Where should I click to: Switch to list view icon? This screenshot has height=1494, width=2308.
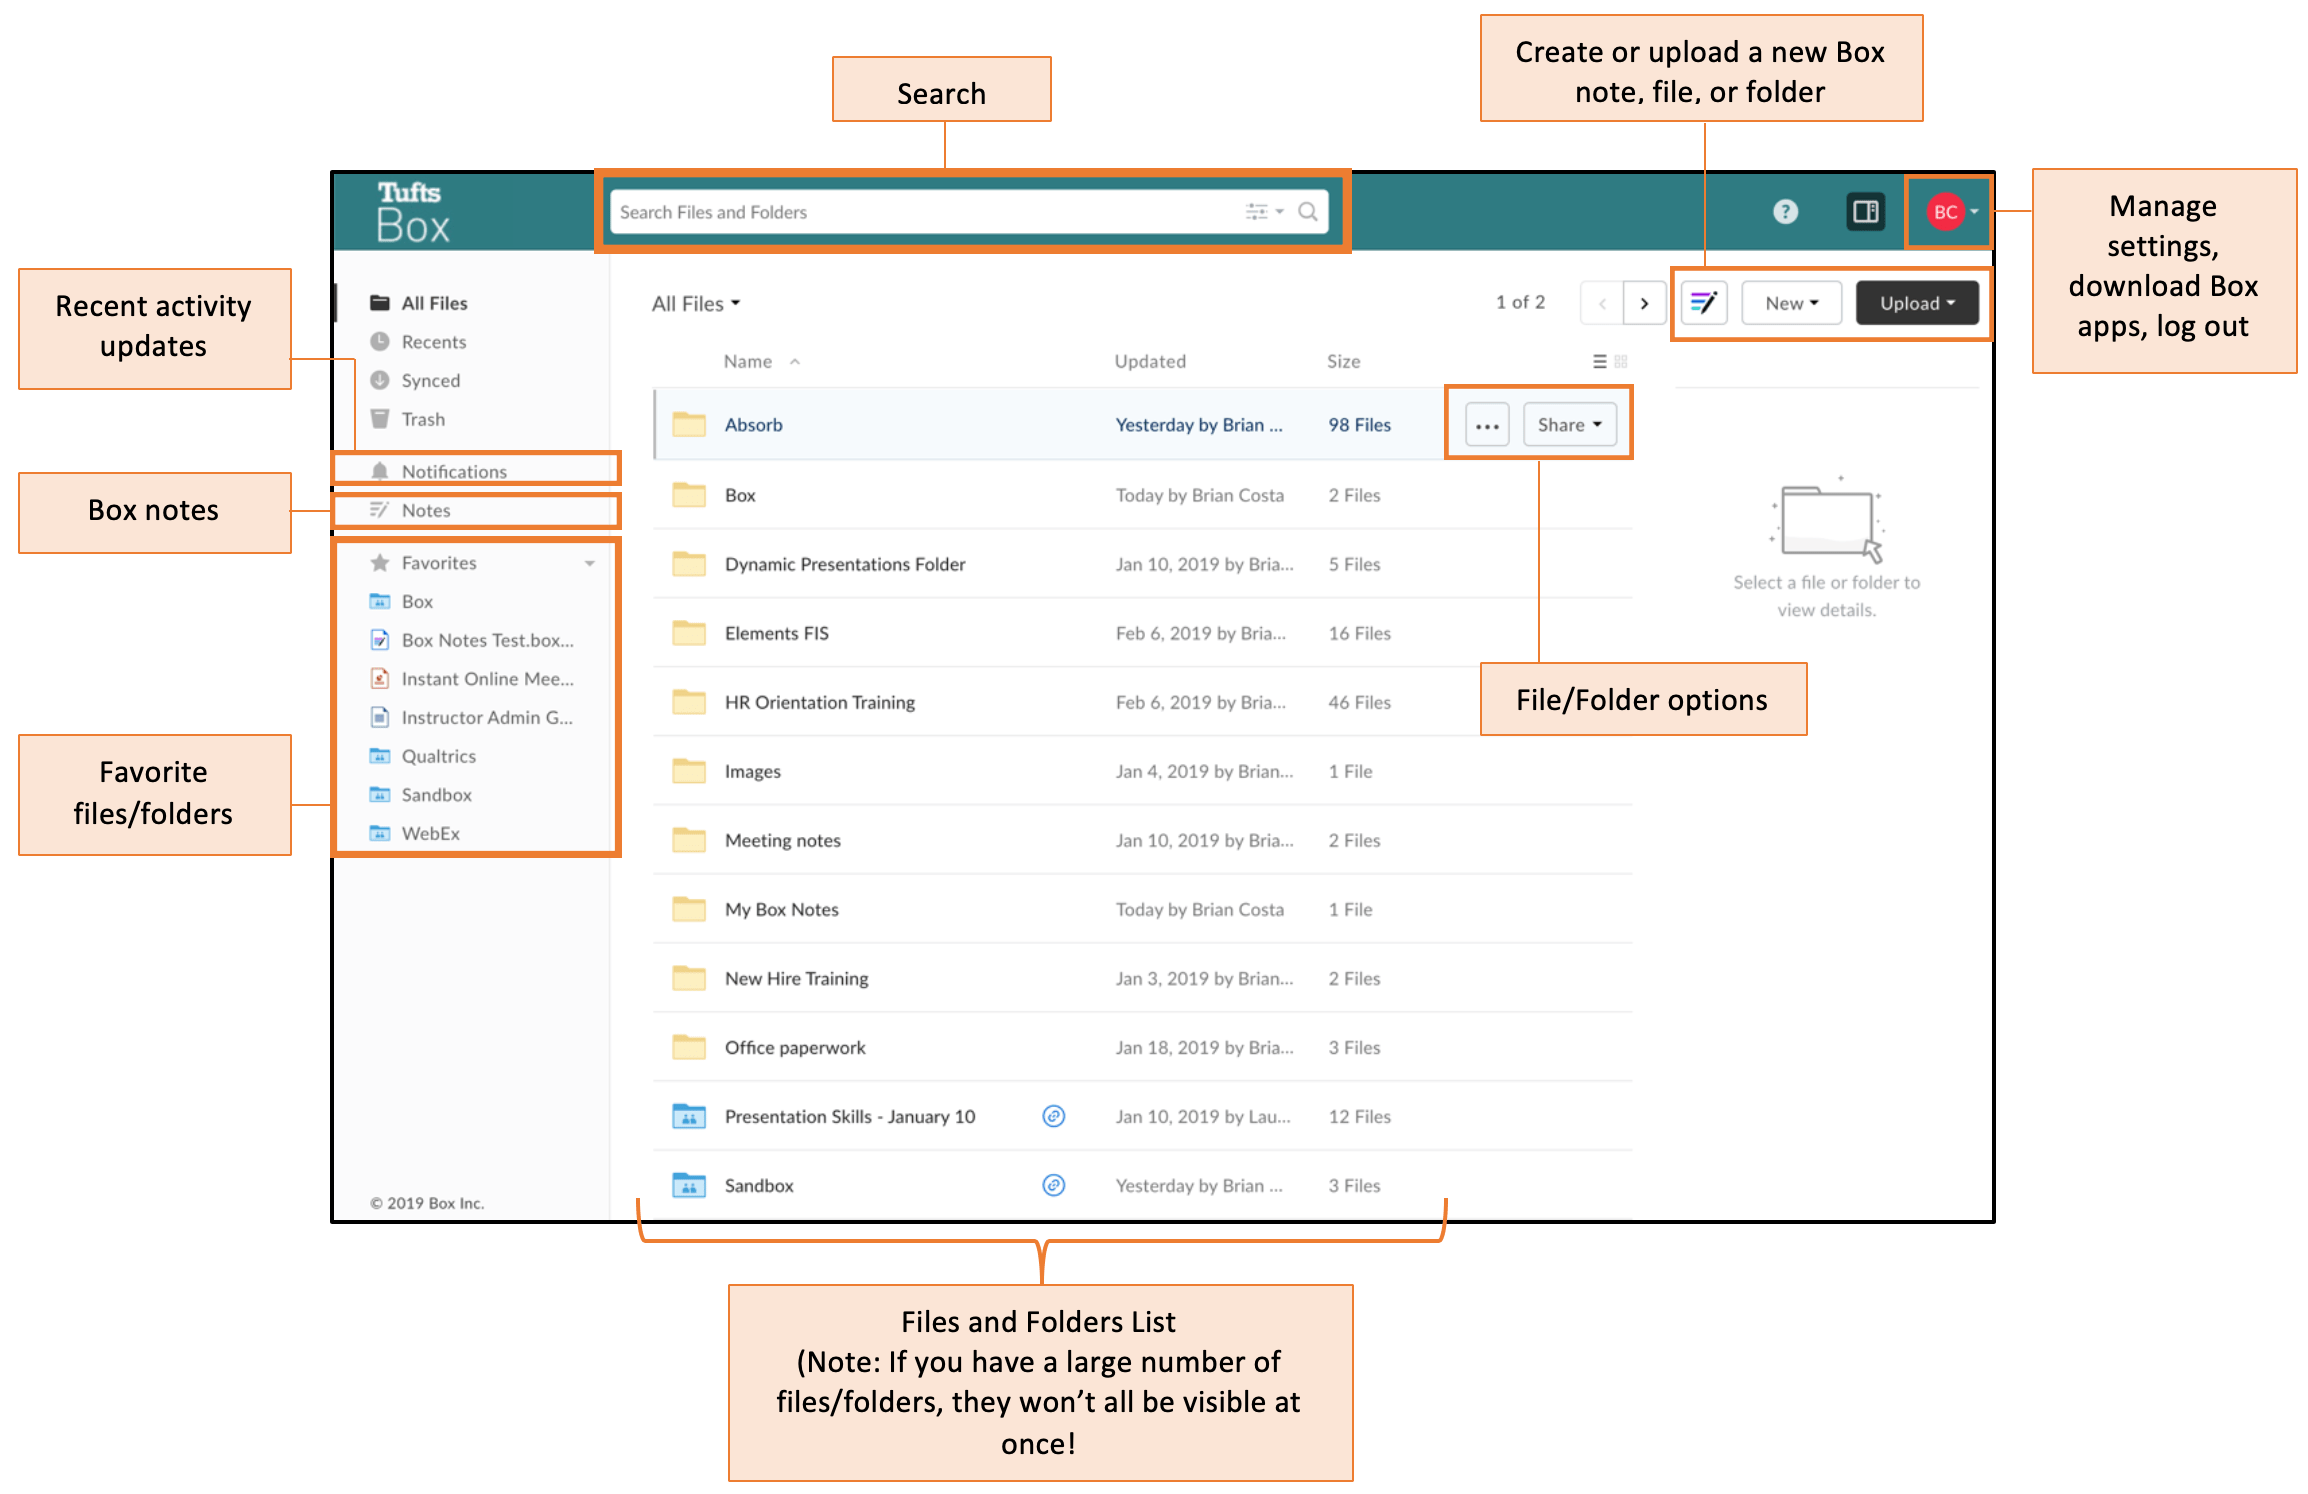[1599, 362]
